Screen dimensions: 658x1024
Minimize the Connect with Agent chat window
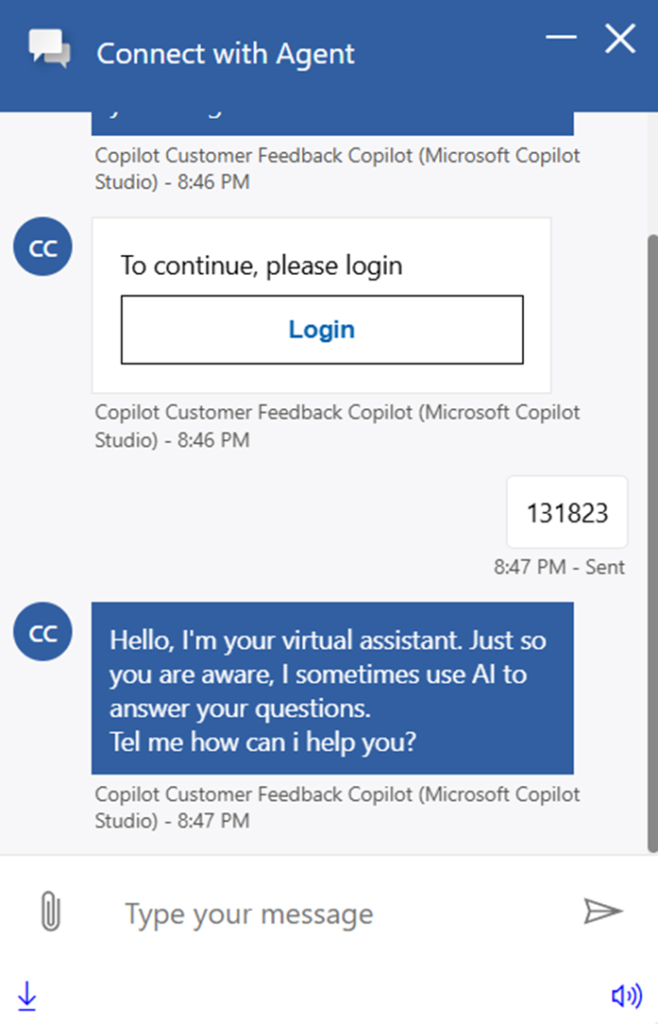pos(561,38)
